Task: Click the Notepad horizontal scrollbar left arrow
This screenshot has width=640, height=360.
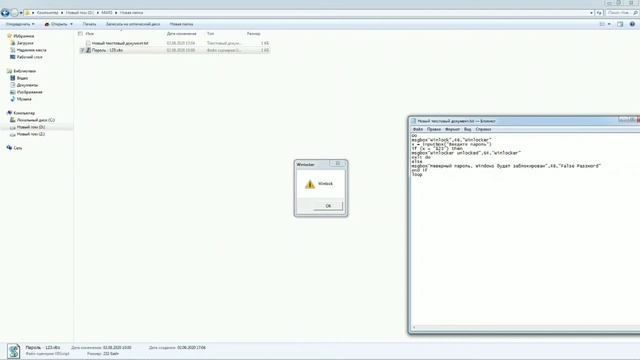Action: 414,327
